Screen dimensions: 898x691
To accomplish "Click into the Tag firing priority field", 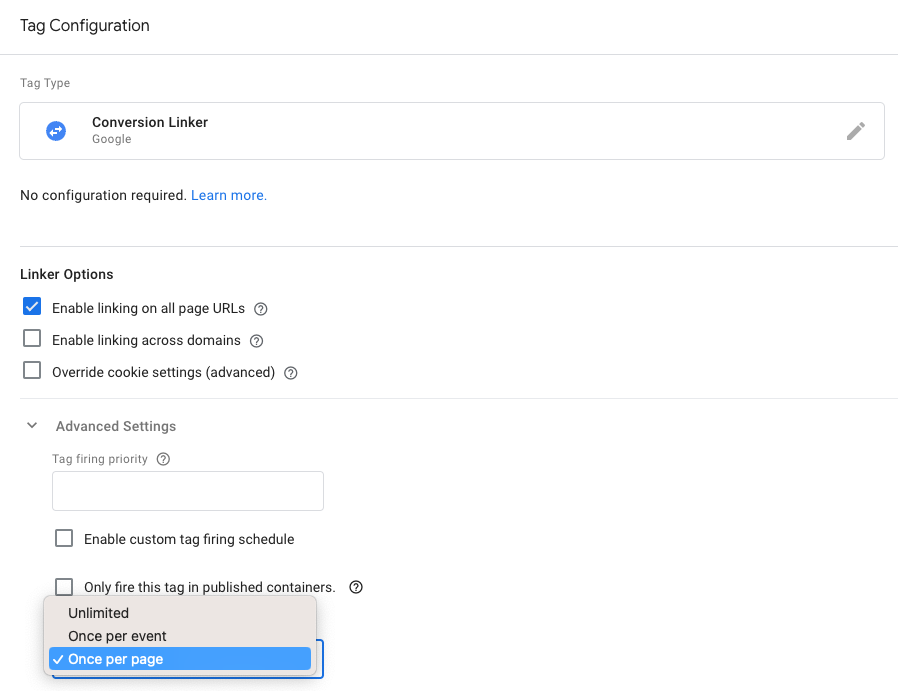I will (x=188, y=491).
